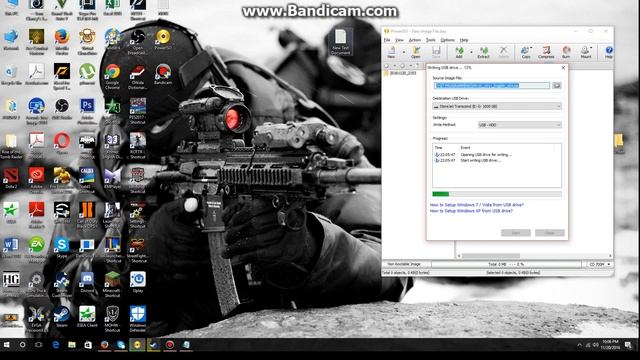Screen dimensions: 640x360
Task: Open Windows 7 / Vista USB setup link
Action: pyautogui.click(x=476, y=205)
